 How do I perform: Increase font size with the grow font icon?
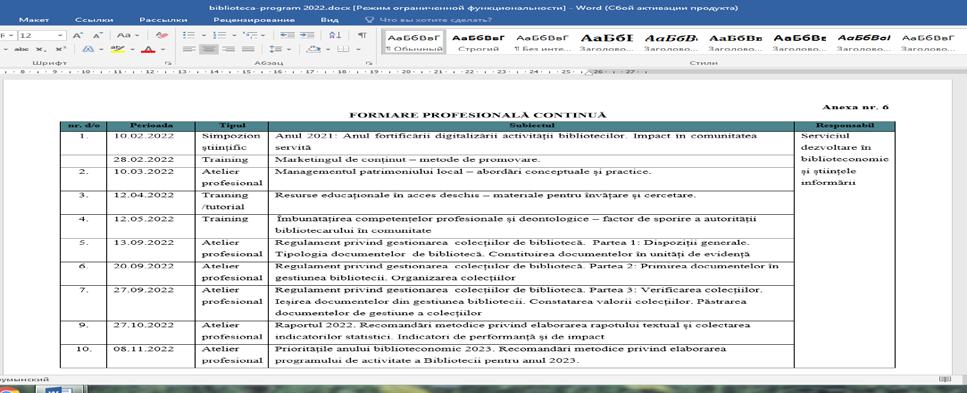click(78, 36)
